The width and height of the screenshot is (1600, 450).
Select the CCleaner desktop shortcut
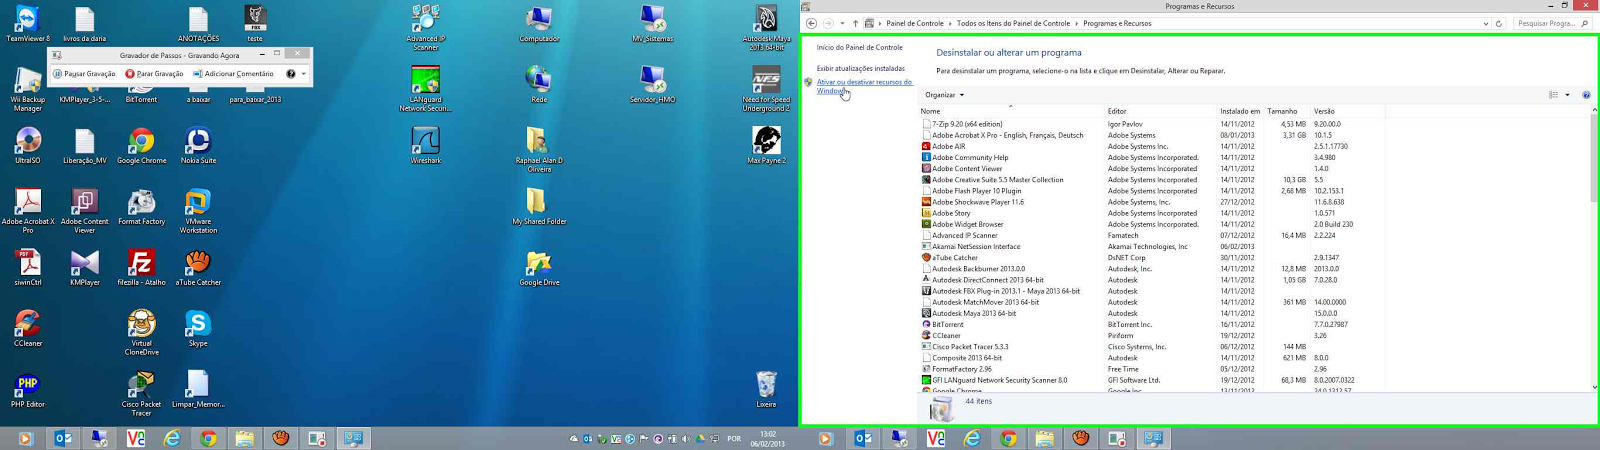pos(28,329)
